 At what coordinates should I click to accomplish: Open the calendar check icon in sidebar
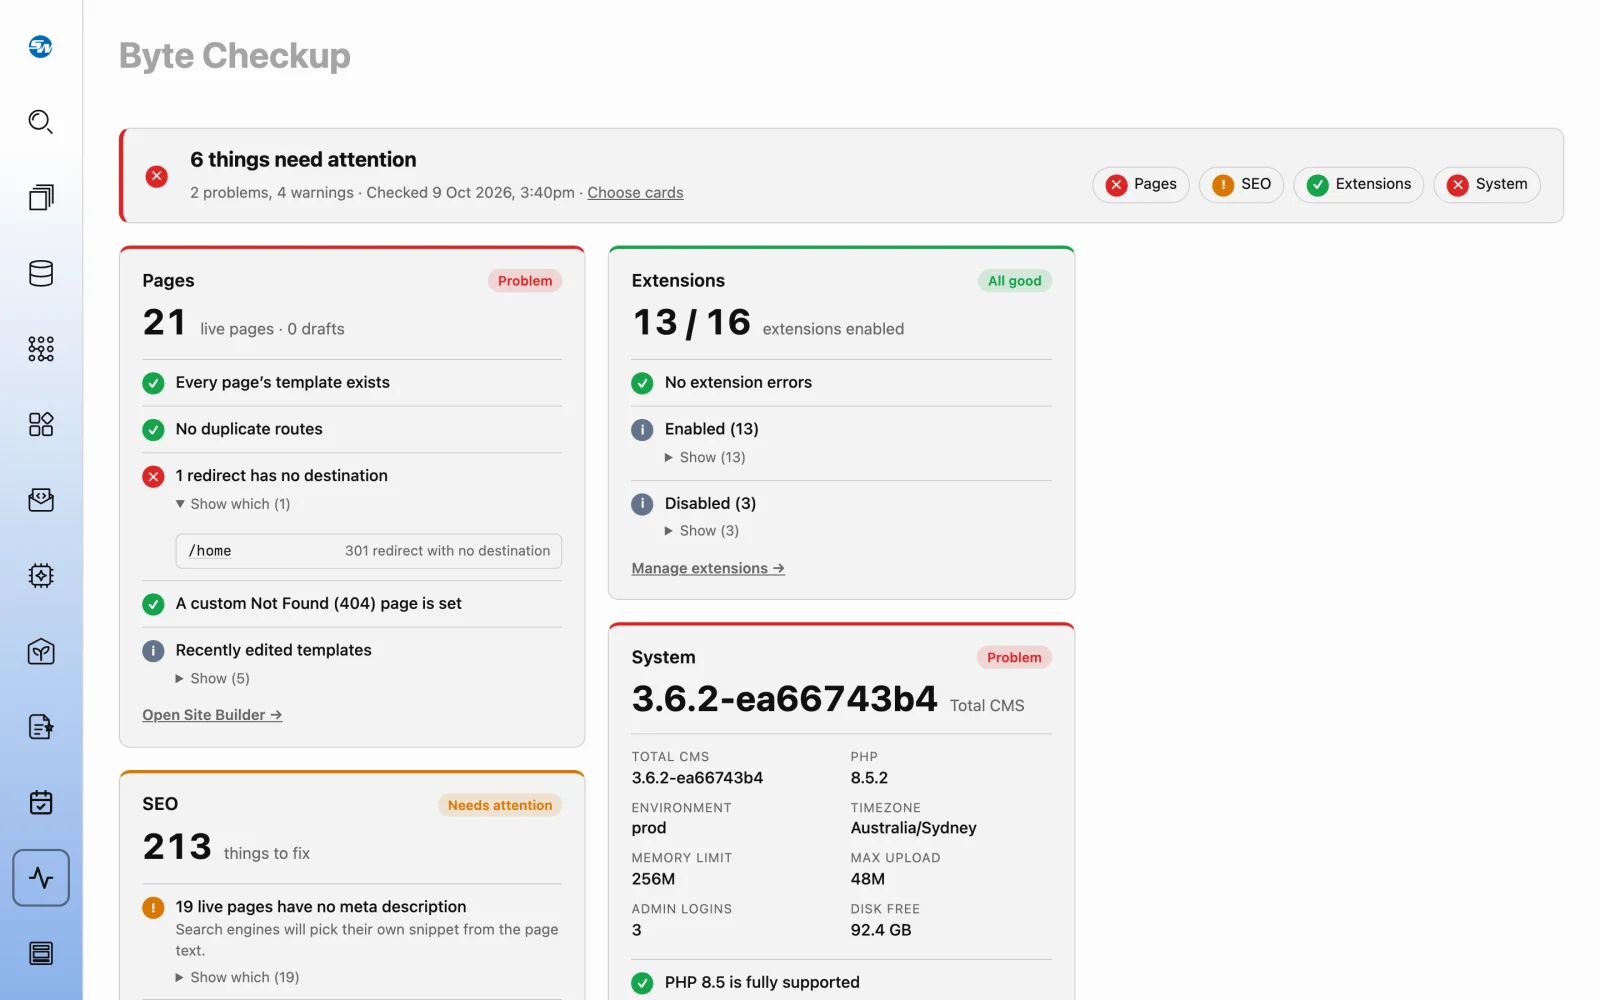click(41, 803)
